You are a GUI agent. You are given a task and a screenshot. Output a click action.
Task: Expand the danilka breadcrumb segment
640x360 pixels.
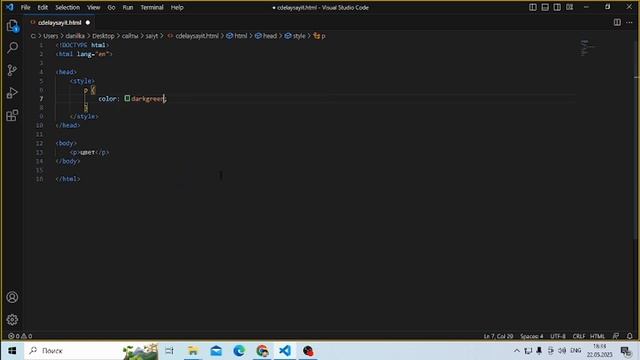pos(75,36)
